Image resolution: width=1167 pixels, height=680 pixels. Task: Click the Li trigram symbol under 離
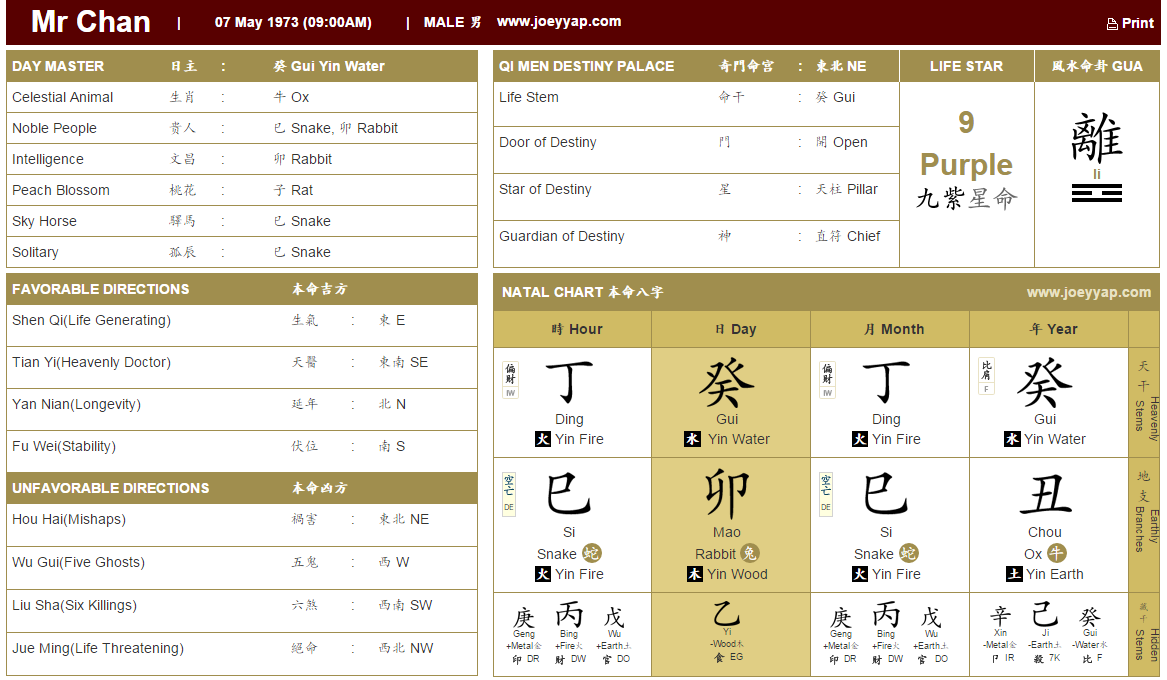pos(1096,193)
